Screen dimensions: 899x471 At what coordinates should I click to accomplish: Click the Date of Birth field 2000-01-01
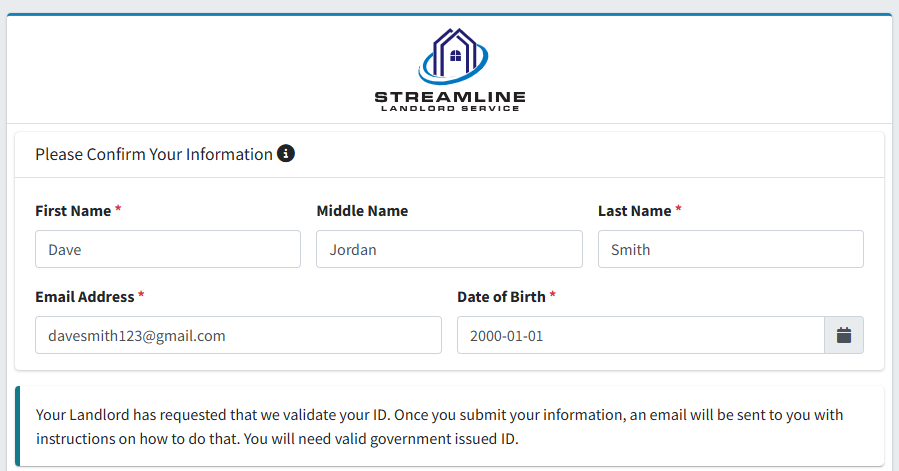pyautogui.click(x=641, y=335)
